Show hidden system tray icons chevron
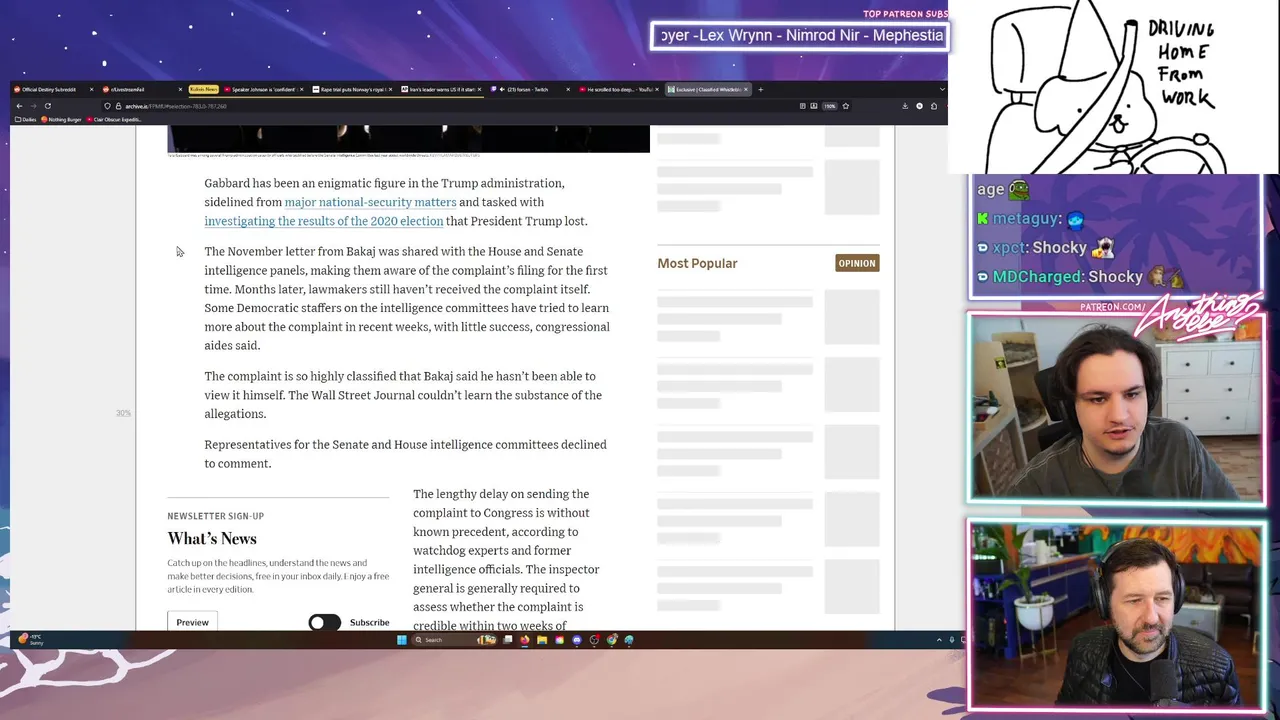 939,640
